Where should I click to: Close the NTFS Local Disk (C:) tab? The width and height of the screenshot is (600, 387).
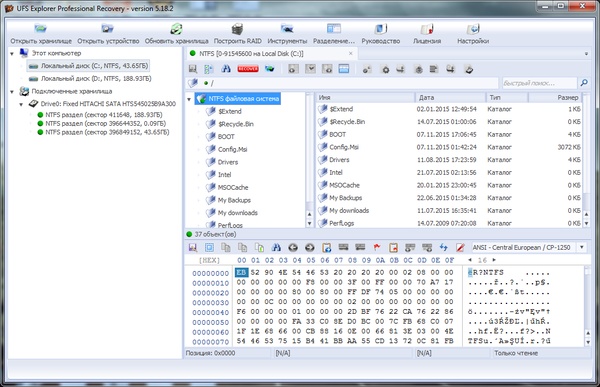[351, 54]
